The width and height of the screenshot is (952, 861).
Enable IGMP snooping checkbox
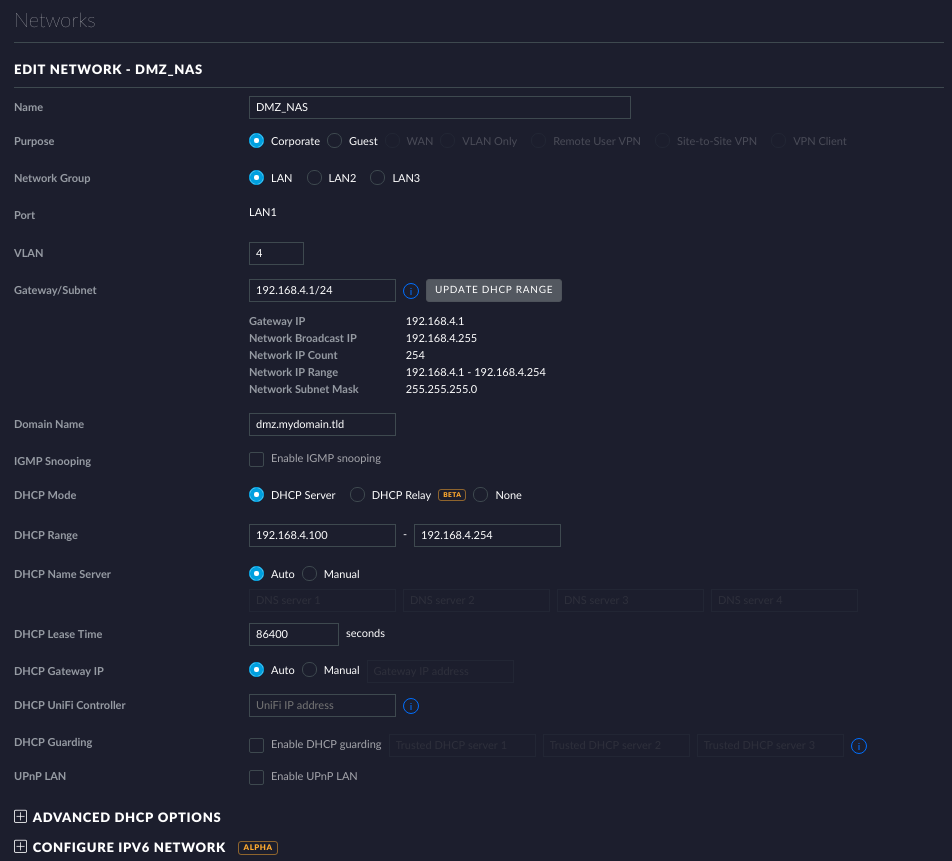click(257, 459)
